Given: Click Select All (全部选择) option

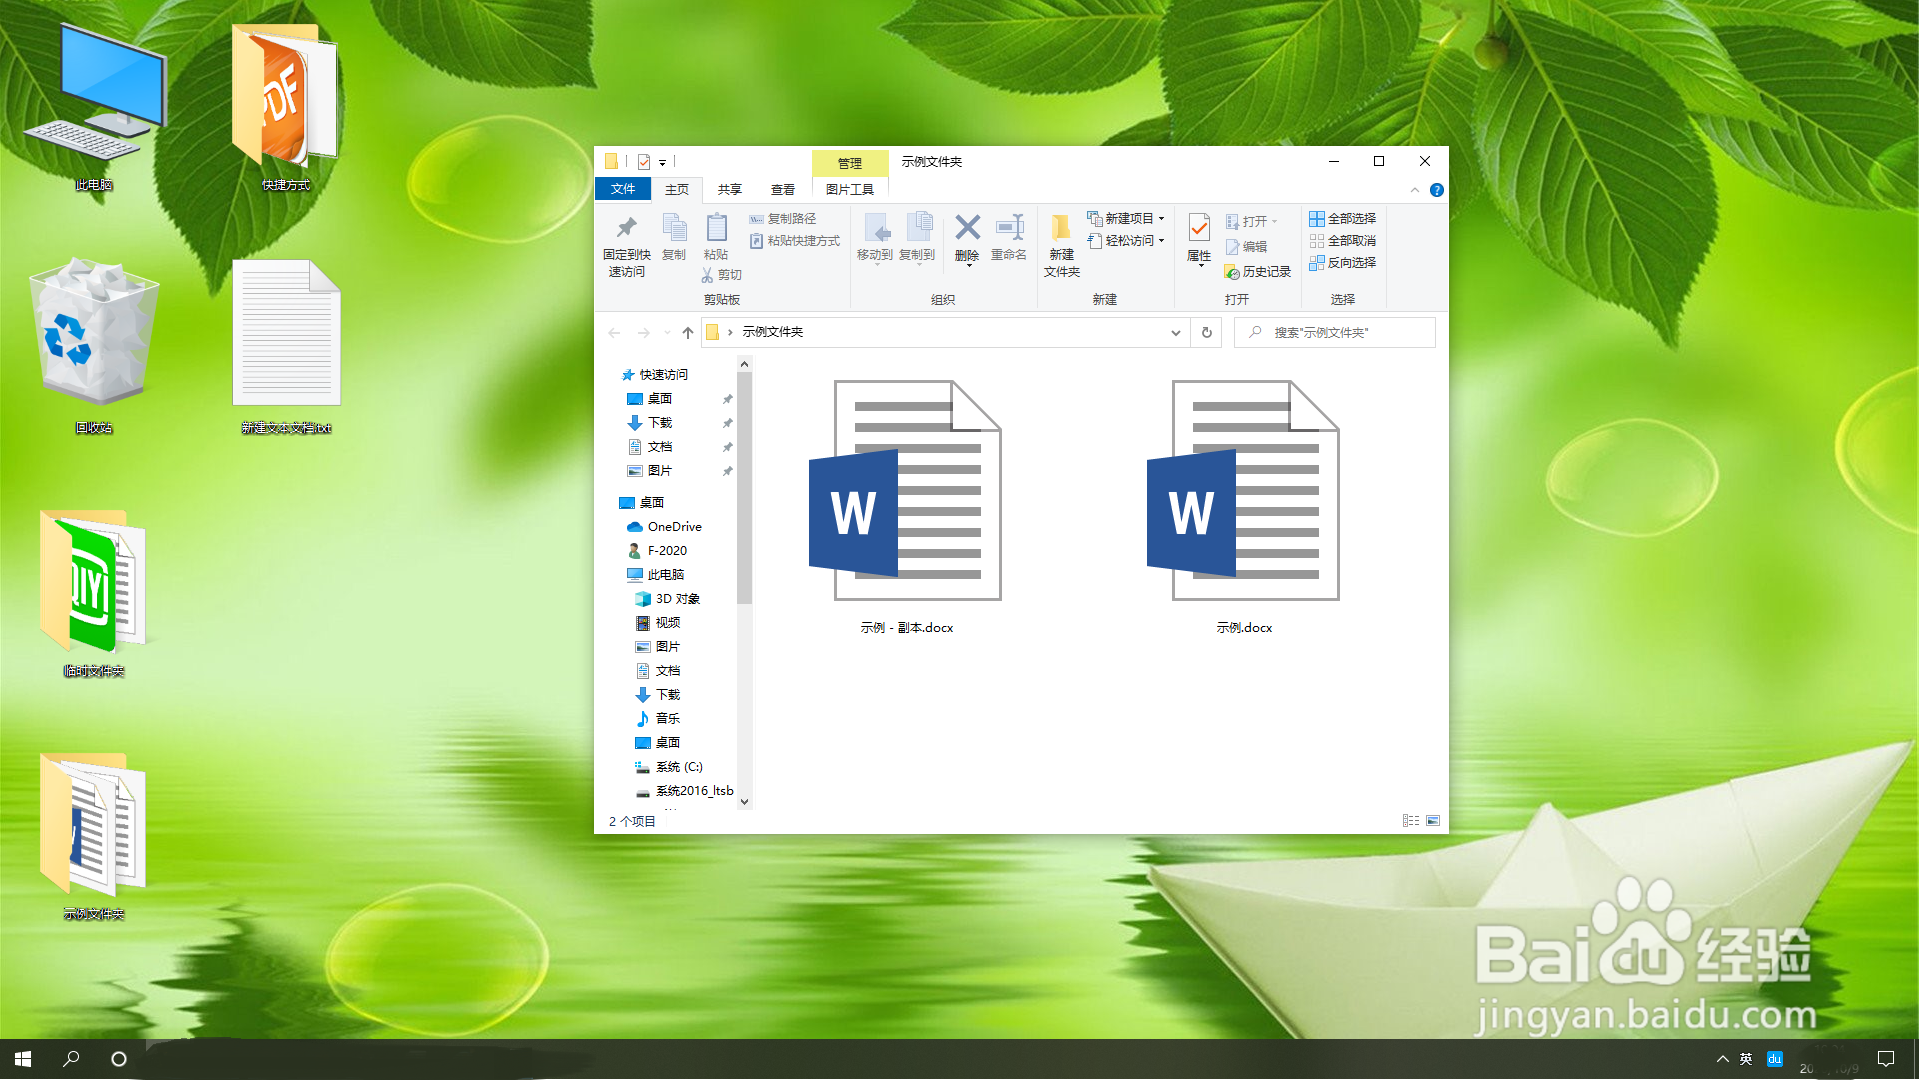Looking at the screenshot, I should click(x=1342, y=219).
